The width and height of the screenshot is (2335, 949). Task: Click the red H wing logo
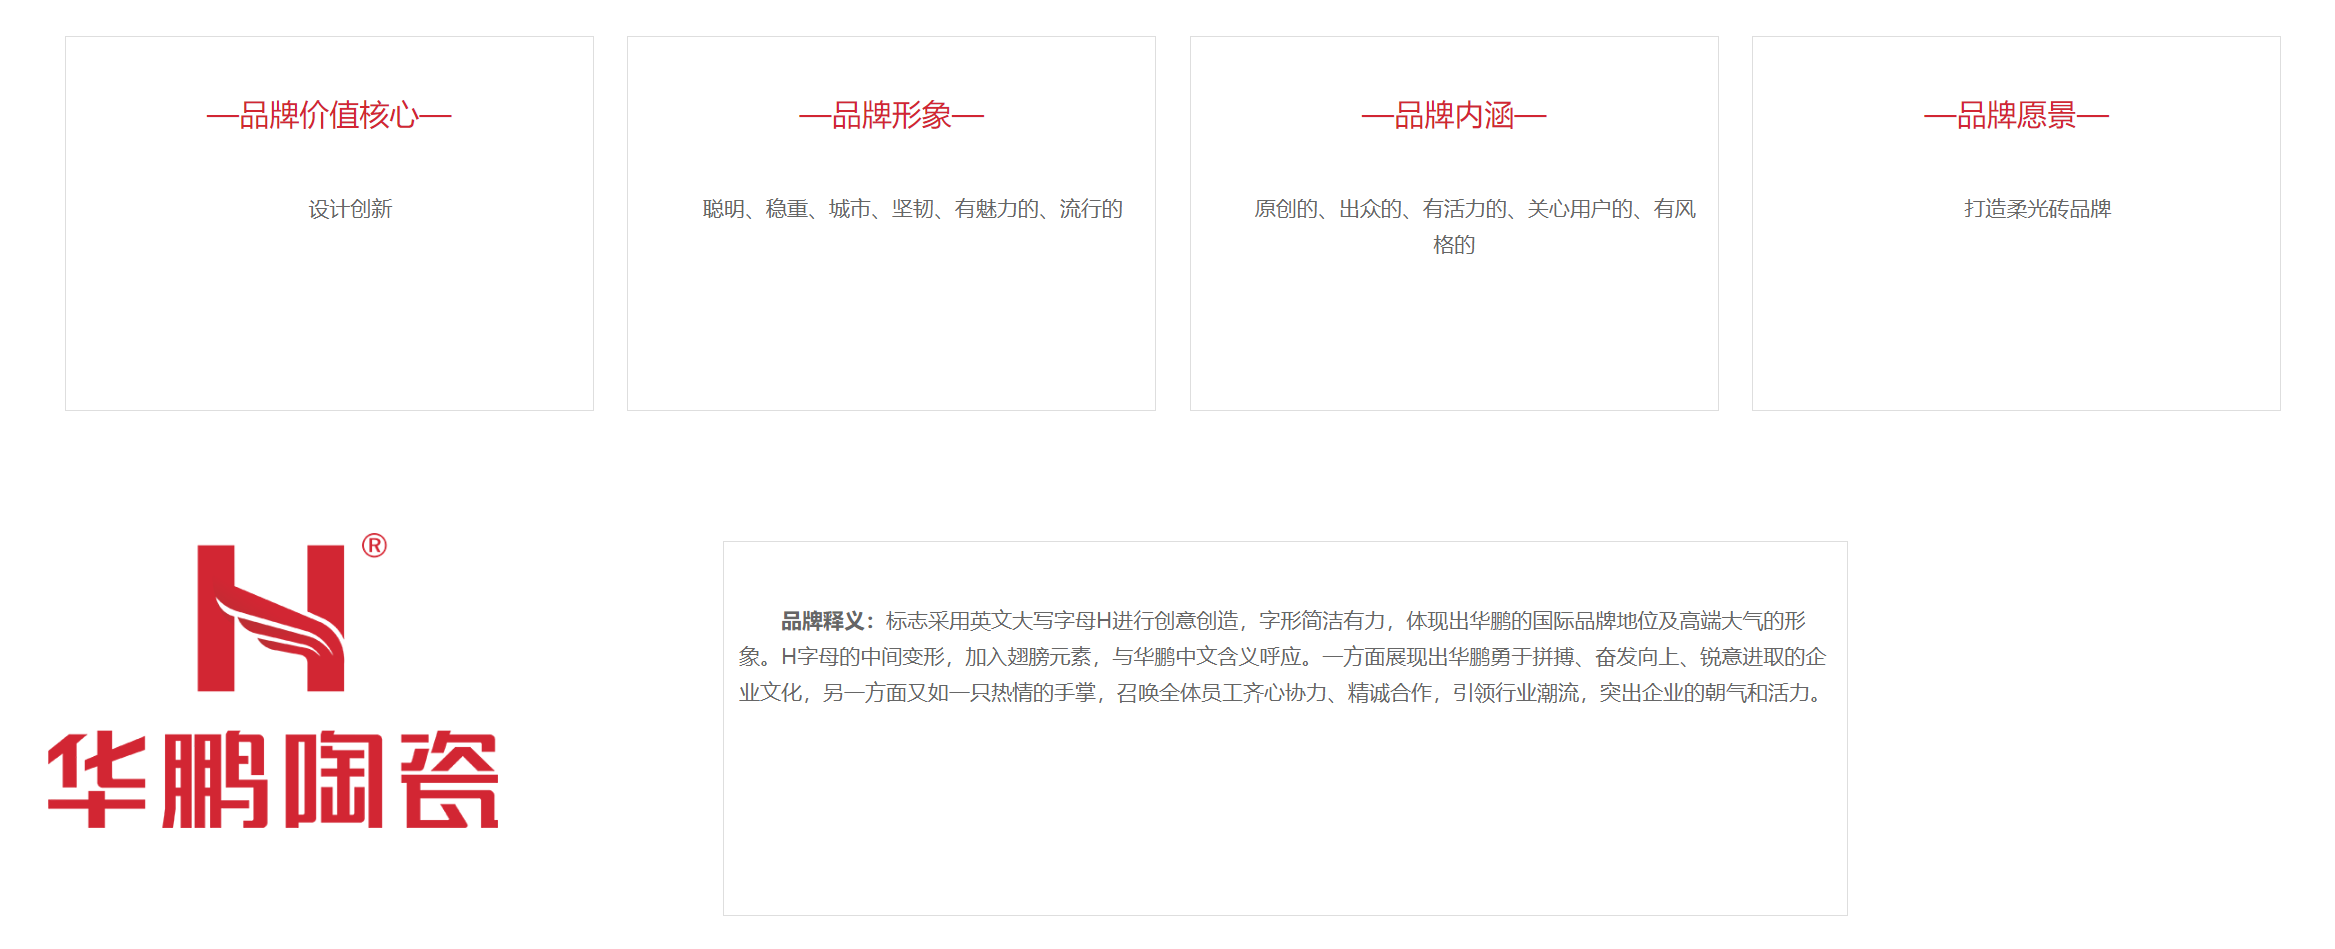[271, 618]
